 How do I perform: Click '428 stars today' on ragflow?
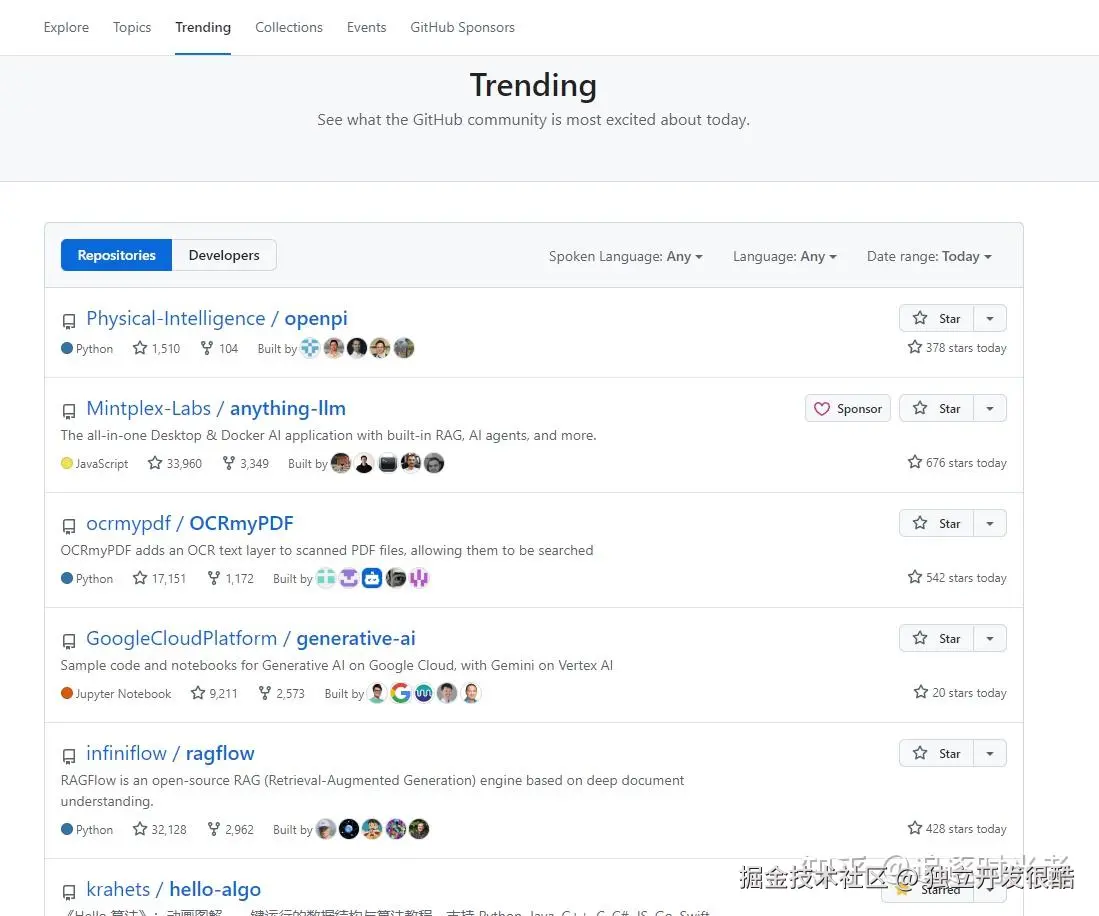(x=957, y=828)
